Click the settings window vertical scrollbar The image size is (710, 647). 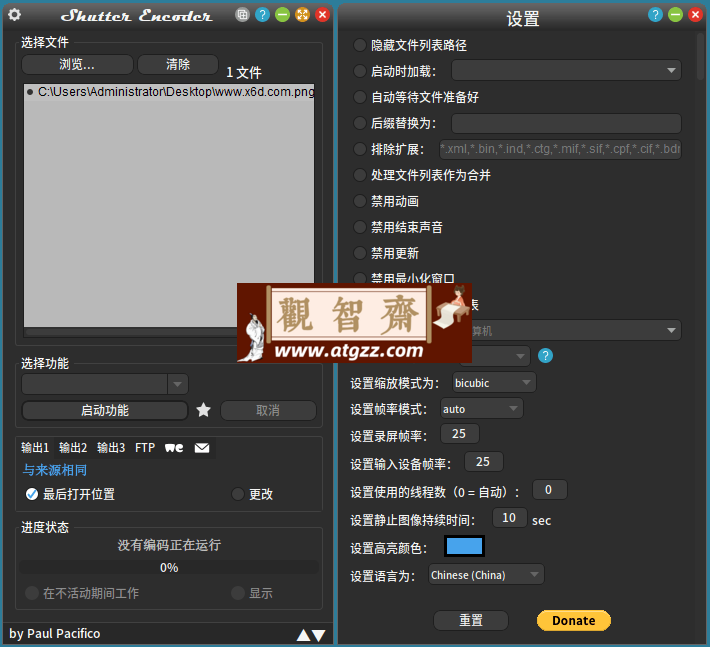(700, 57)
